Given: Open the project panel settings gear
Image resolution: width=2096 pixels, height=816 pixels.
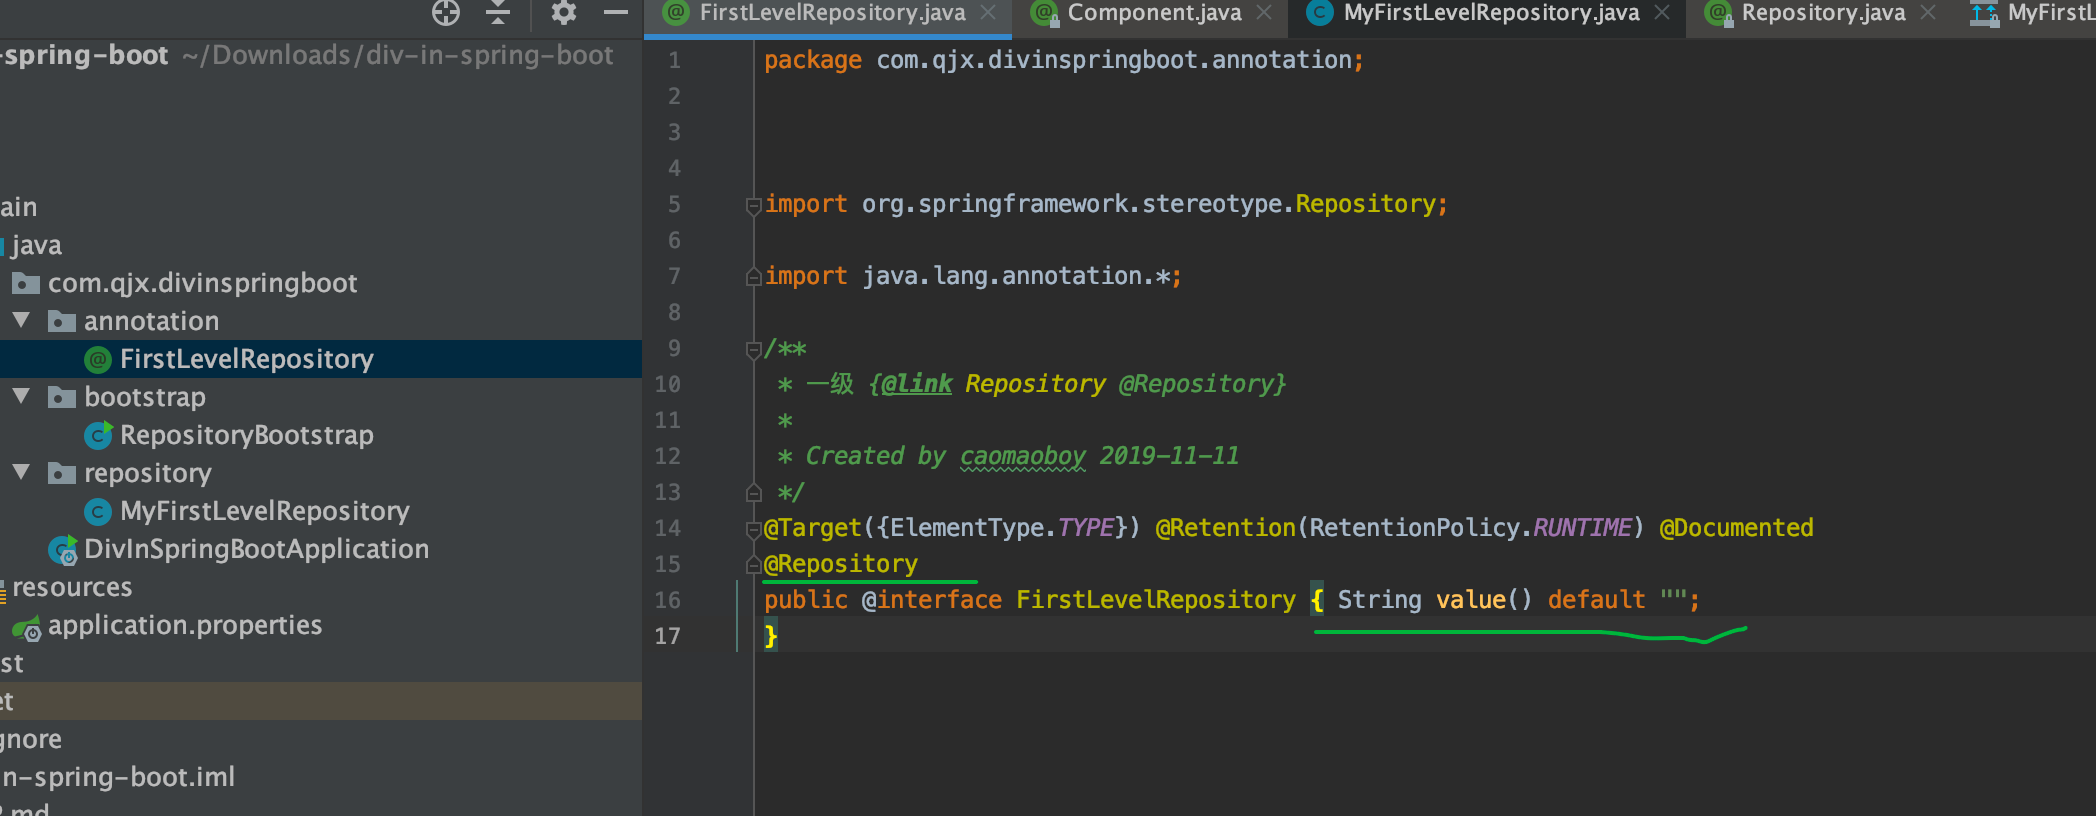Looking at the screenshot, I should (564, 13).
